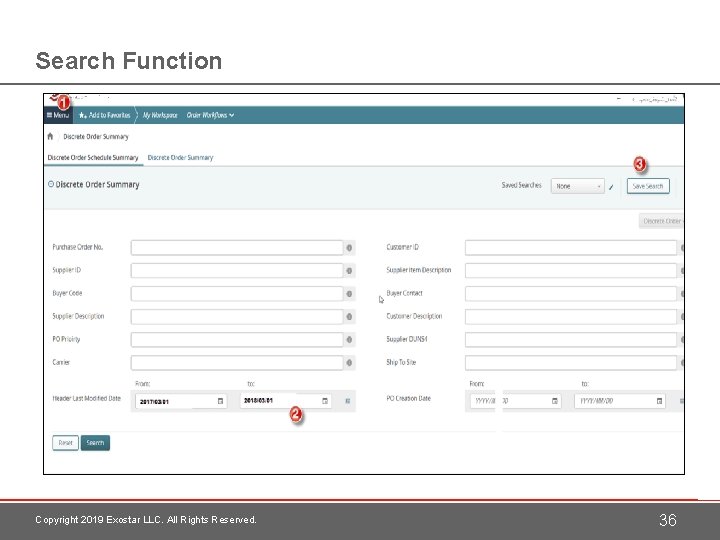This screenshot has width=720, height=540.
Task: Click lookup icon for Supplier ID
Action: [x=349, y=270]
